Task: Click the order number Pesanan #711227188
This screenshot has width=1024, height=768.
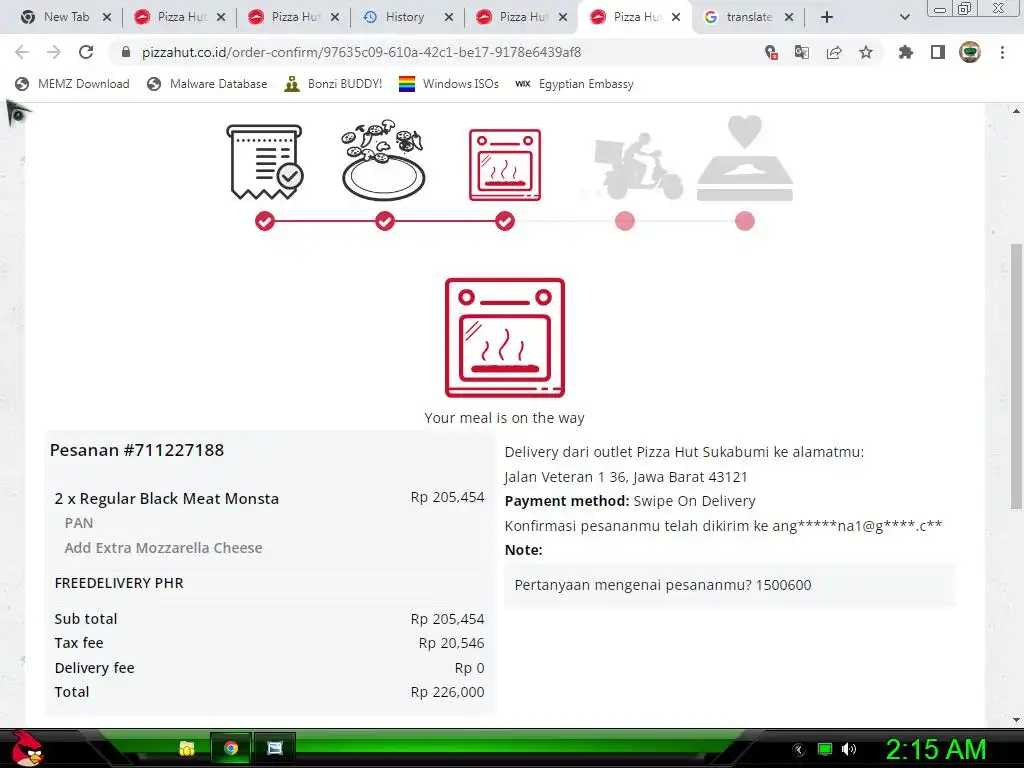Action: (136, 450)
